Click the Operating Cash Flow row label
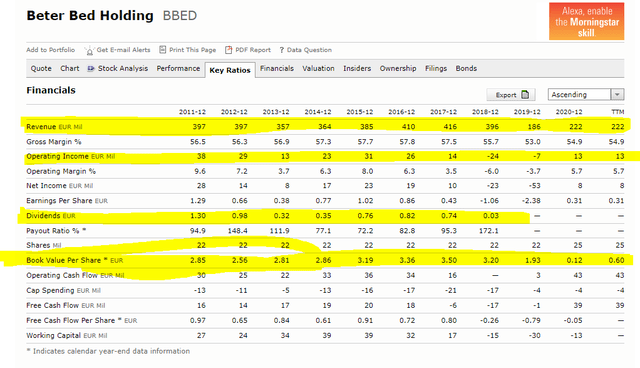Viewport: 640px width, 368px height. (75, 275)
